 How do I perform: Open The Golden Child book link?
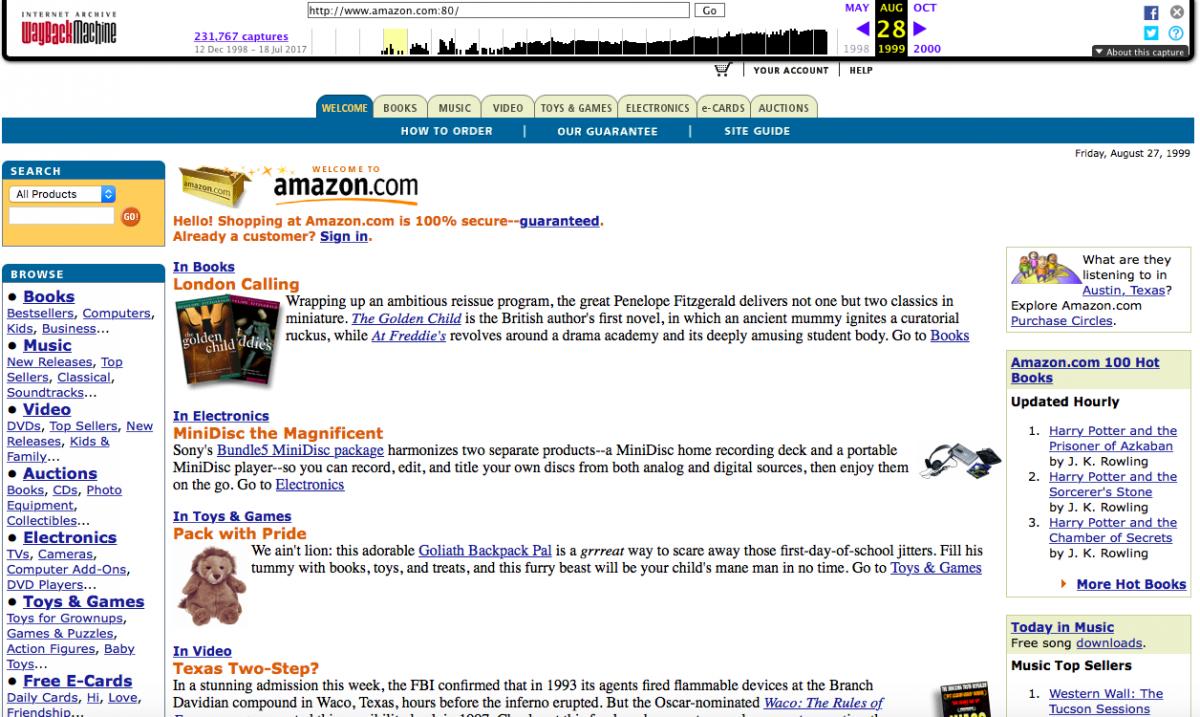click(x=406, y=319)
